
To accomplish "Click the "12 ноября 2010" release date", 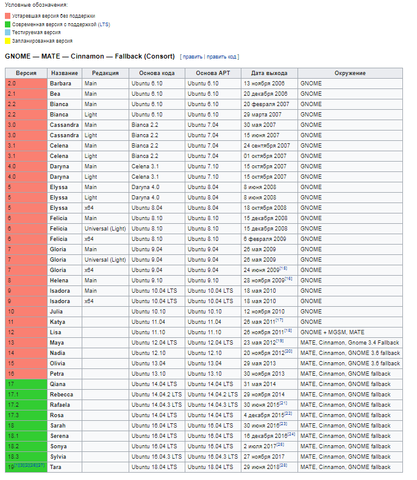I will (x=264, y=311).
